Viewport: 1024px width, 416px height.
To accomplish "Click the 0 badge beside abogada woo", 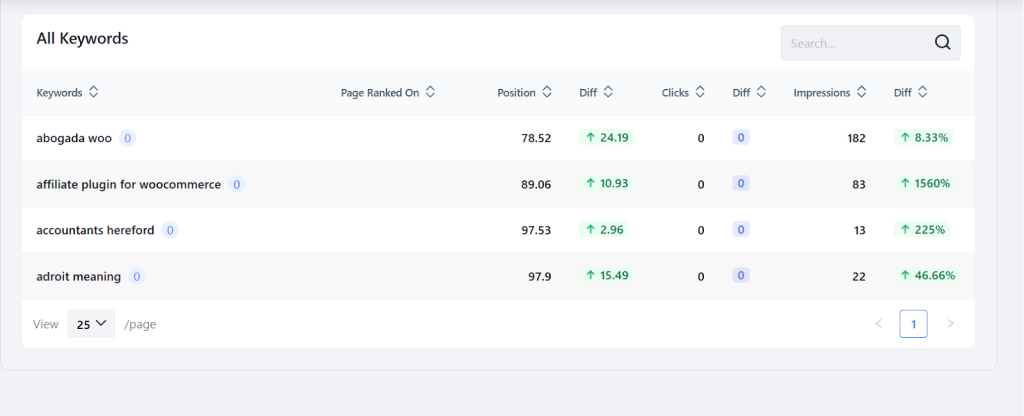I will click(x=127, y=138).
